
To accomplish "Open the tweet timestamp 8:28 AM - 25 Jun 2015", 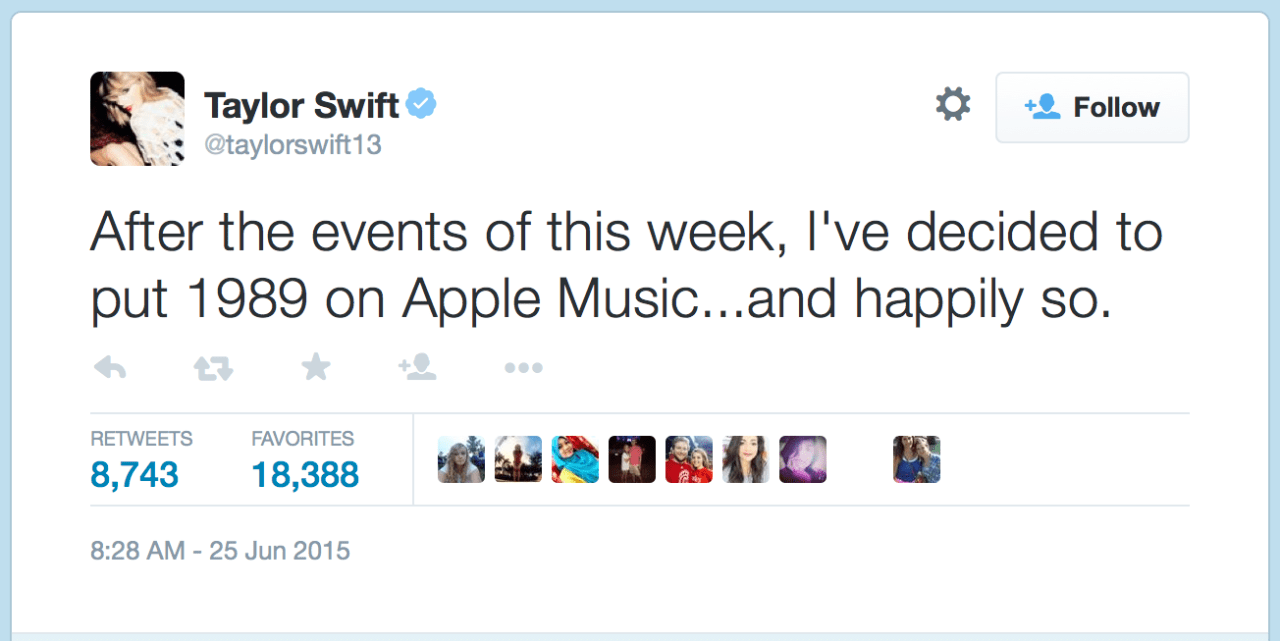I will [220, 550].
